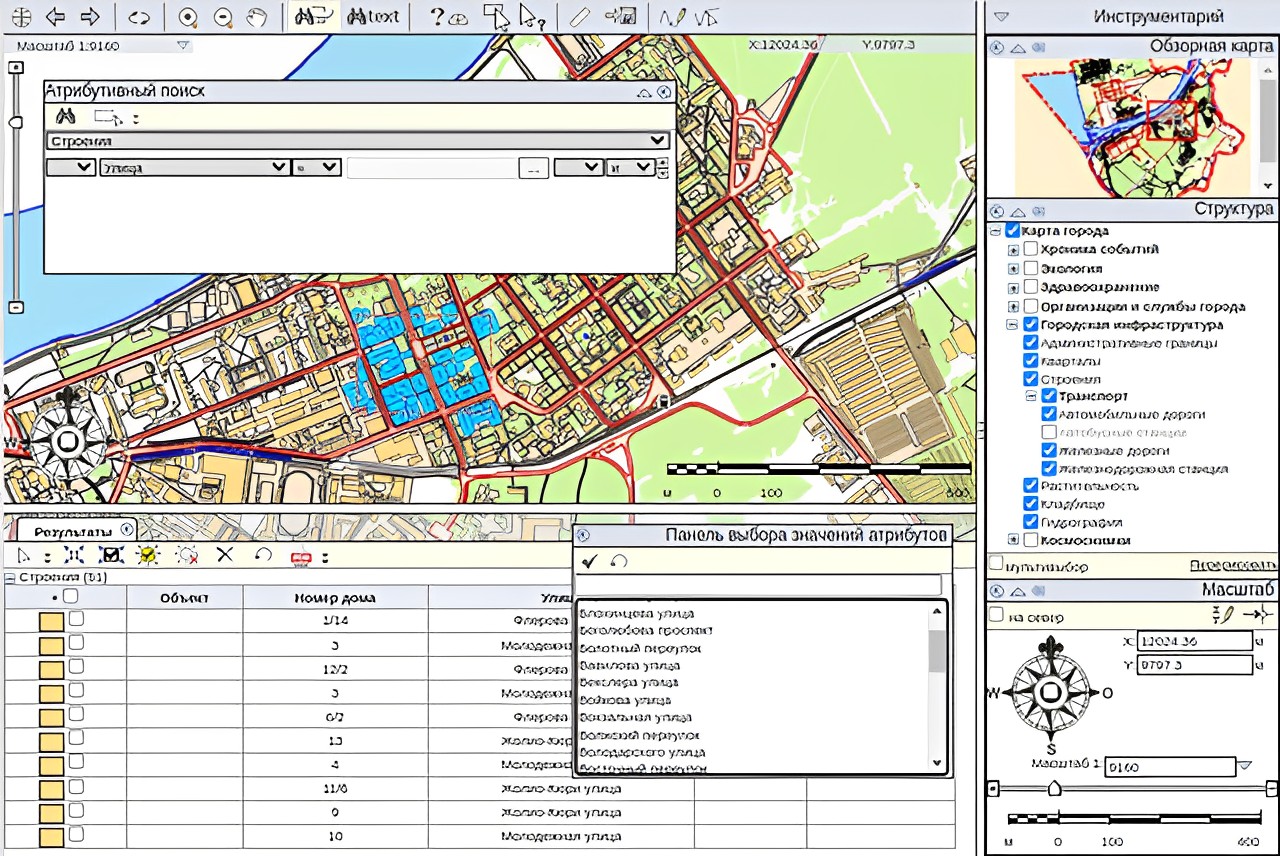Screen dimensions: 1280x856
Task: Click the zoom-in magnifier in top toolbar
Action: tap(187, 16)
